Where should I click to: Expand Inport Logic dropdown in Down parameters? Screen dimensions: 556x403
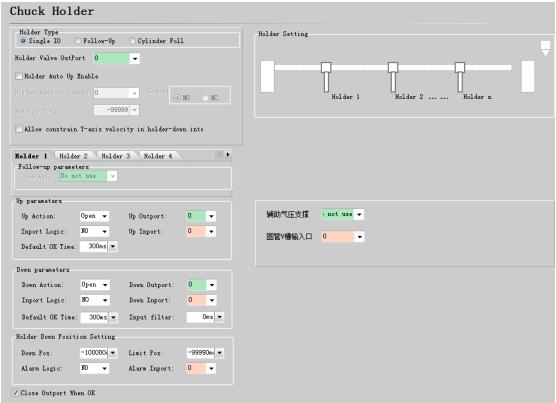coord(105,300)
